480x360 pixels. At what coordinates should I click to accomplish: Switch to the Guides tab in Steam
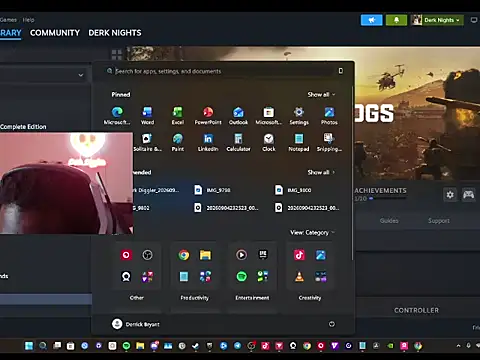(x=389, y=221)
